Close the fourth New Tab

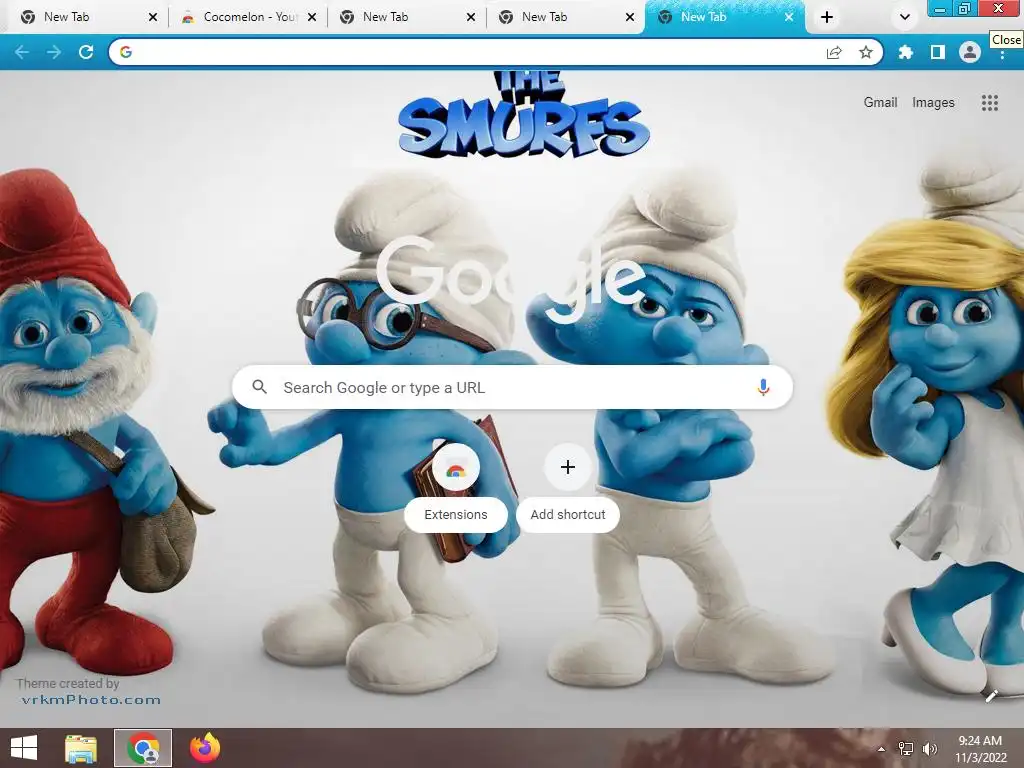(630, 17)
